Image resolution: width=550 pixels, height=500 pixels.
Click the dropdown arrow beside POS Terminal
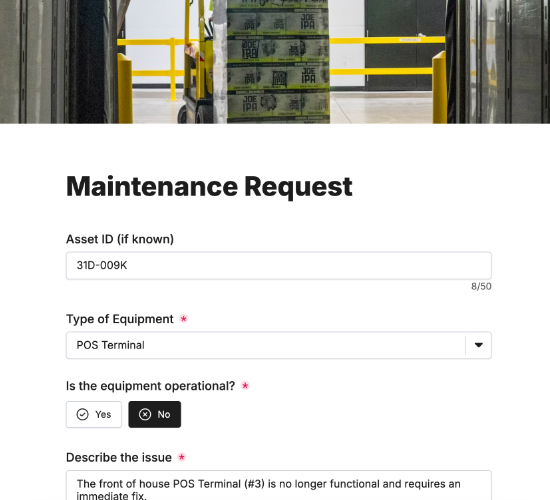478,345
